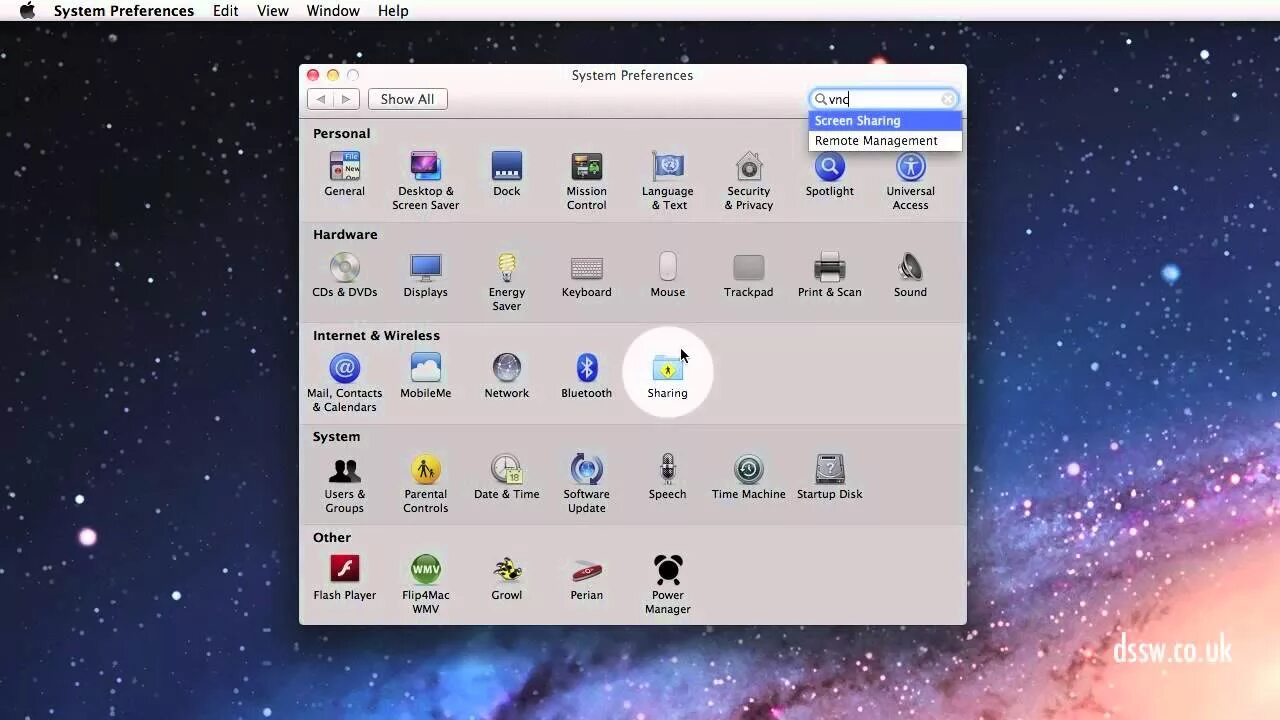Select the Startup Disk icon
The height and width of the screenshot is (720, 1280).
pos(829,470)
